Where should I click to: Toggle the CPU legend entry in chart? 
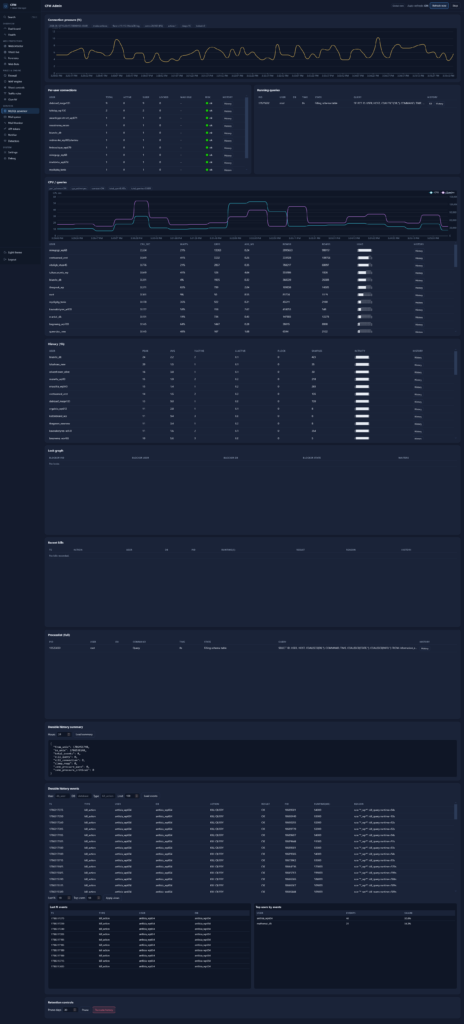(x=433, y=192)
